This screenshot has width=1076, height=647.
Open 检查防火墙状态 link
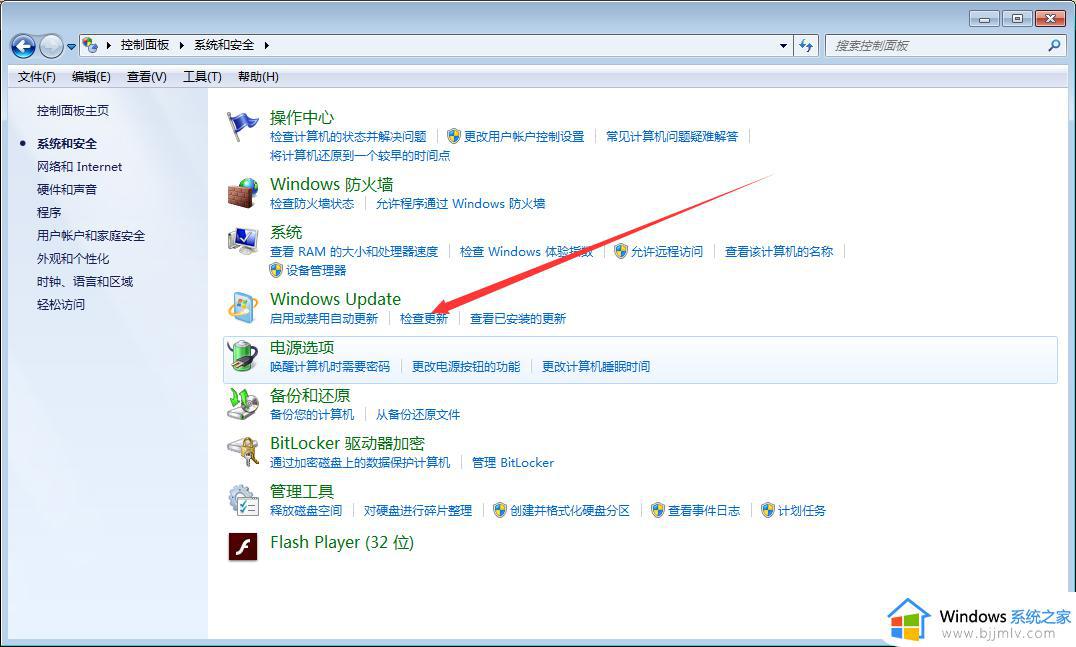coord(312,203)
